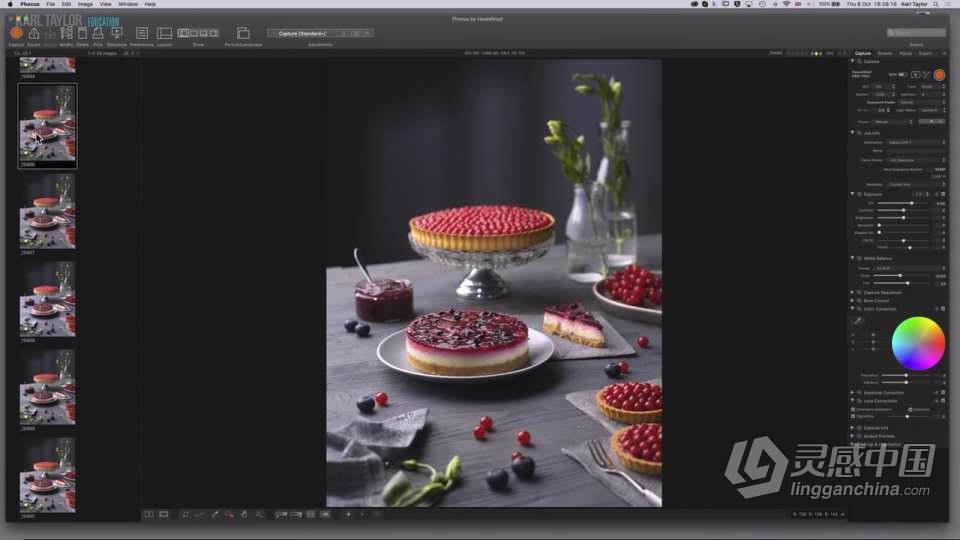The image size is (960, 540).
Task: Collapse the White Balance section
Action: (852, 258)
